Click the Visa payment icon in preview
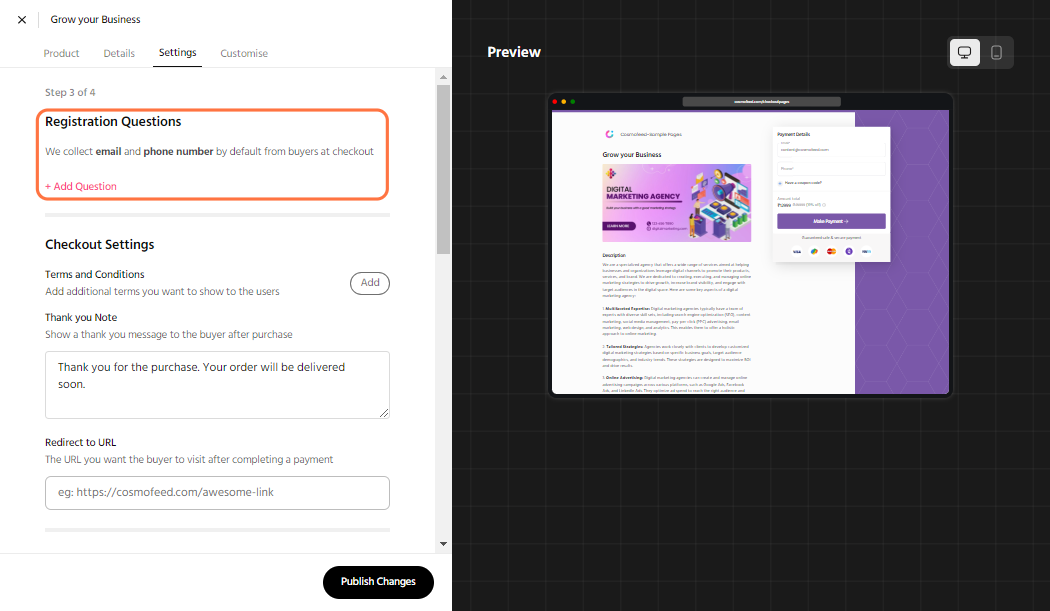Viewport: 1050px width, 611px height. (797, 251)
